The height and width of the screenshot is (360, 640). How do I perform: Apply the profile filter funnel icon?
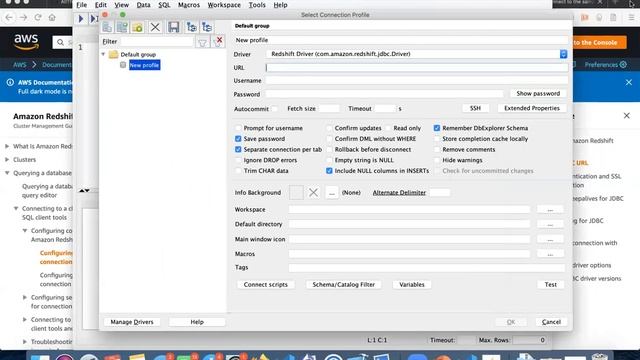pos(202,42)
